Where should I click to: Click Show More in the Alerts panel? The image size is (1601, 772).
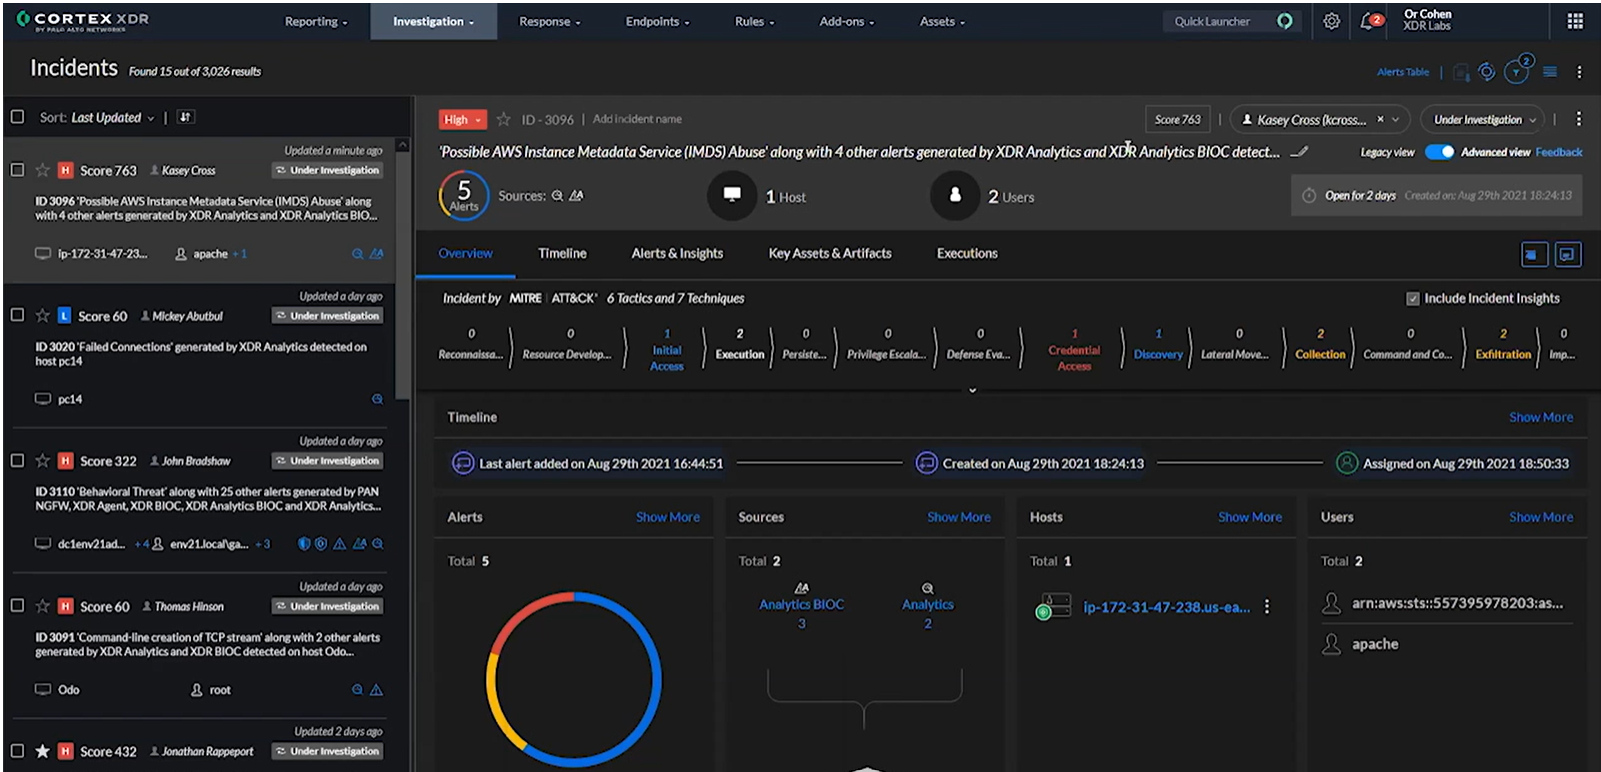pos(667,517)
